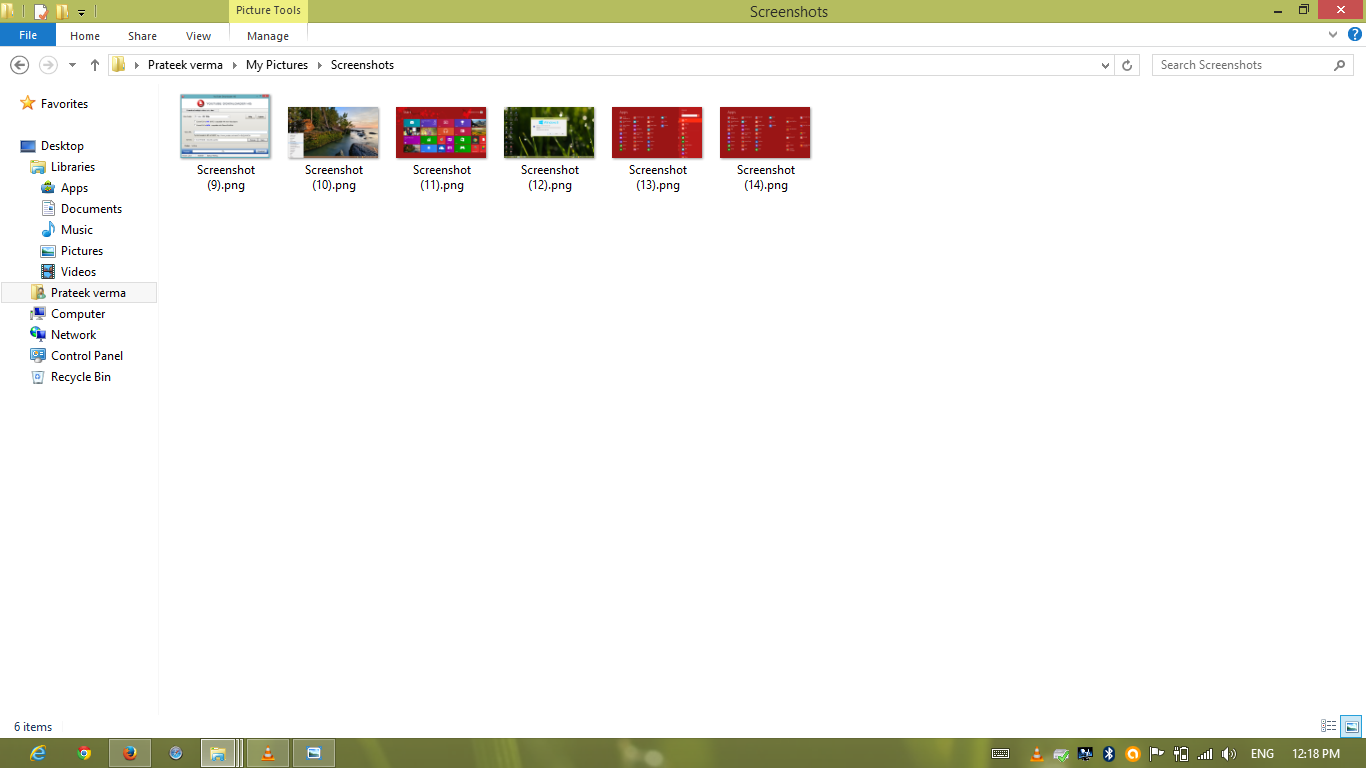Switch to details view layout

tap(1329, 727)
